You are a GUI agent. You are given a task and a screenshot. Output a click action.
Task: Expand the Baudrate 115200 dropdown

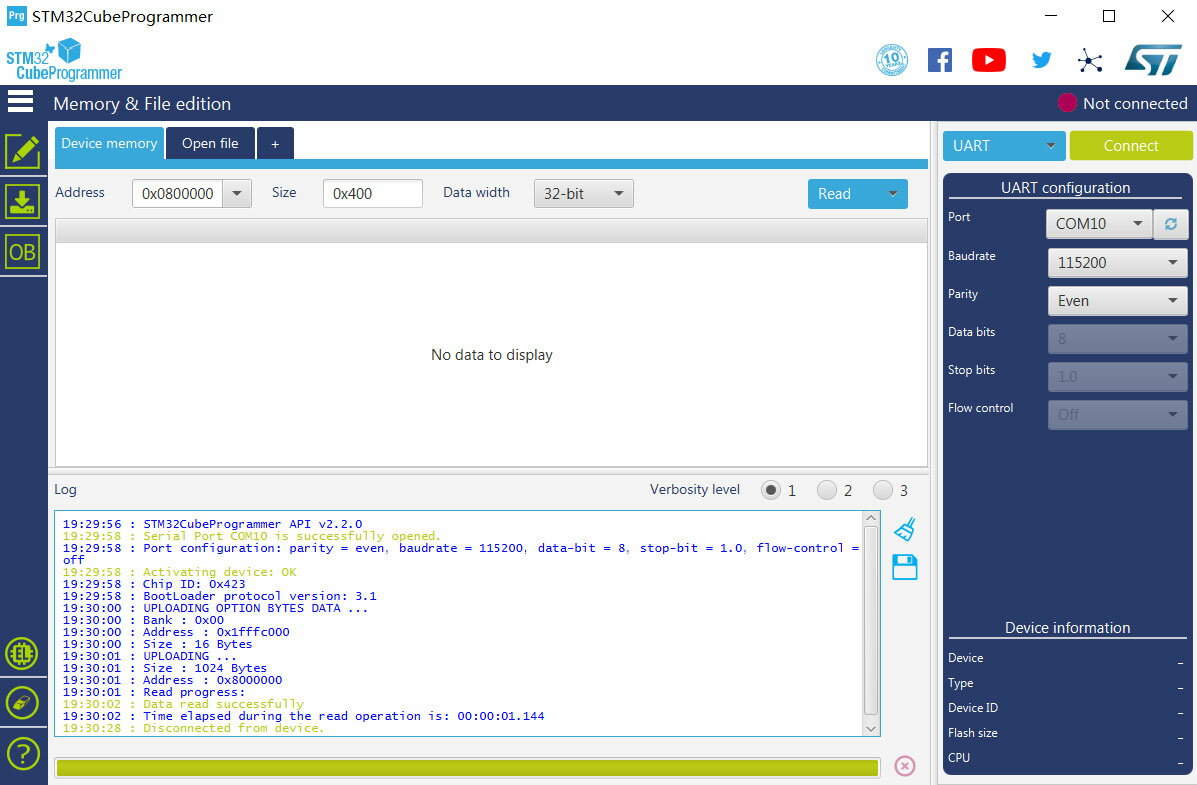(1116, 263)
